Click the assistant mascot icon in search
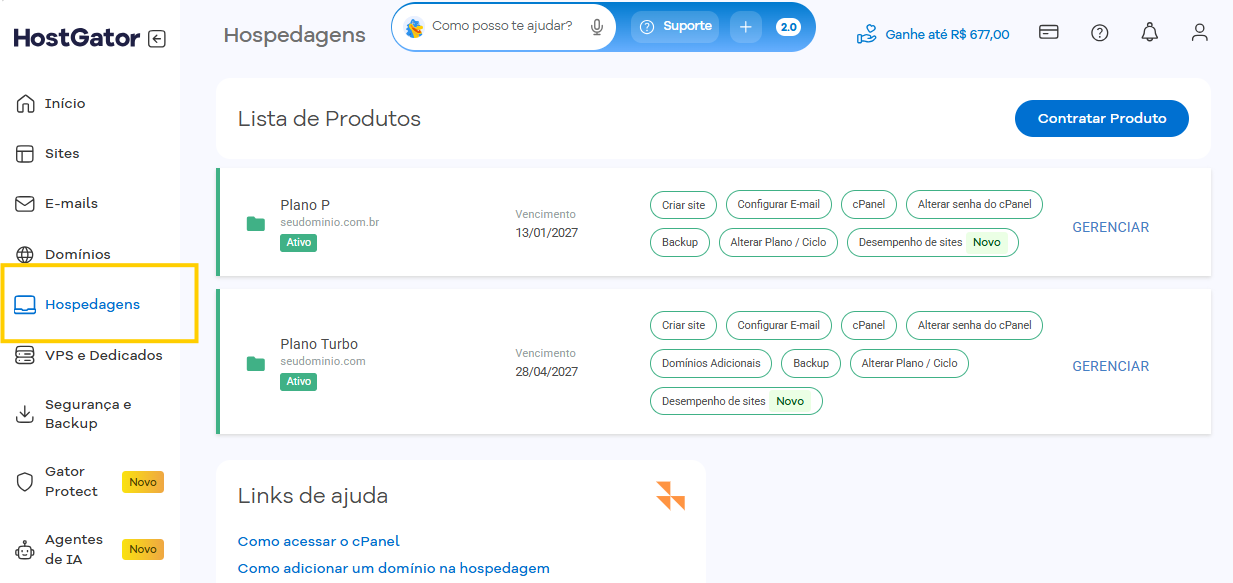1233x583 pixels. (x=414, y=27)
